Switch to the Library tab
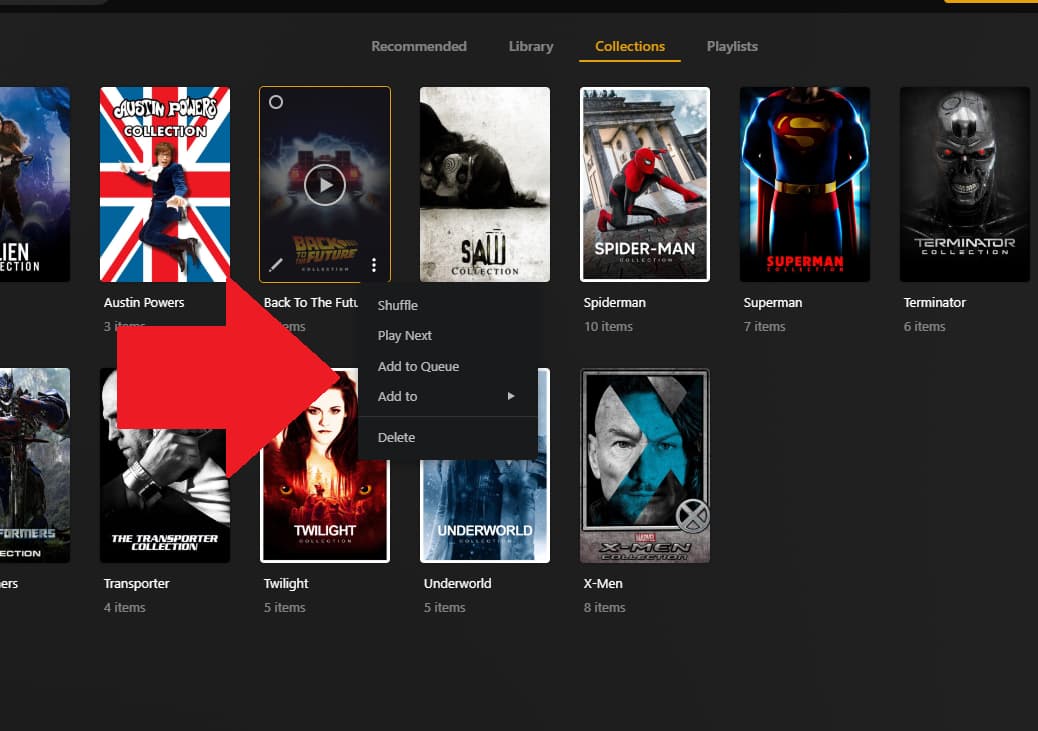This screenshot has width=1038, height=731. click(530, 46)
